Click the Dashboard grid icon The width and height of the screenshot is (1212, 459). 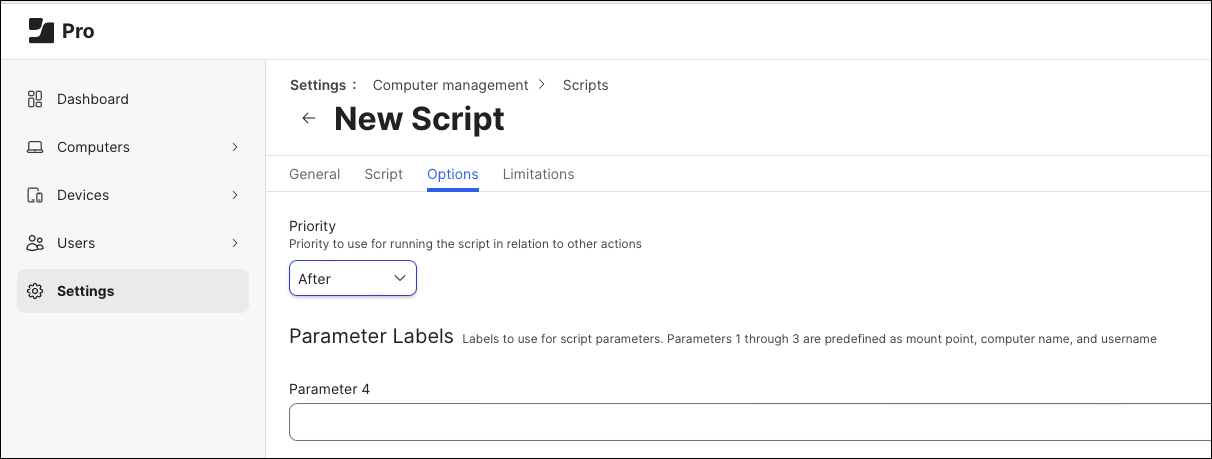[x=35, y=99]
